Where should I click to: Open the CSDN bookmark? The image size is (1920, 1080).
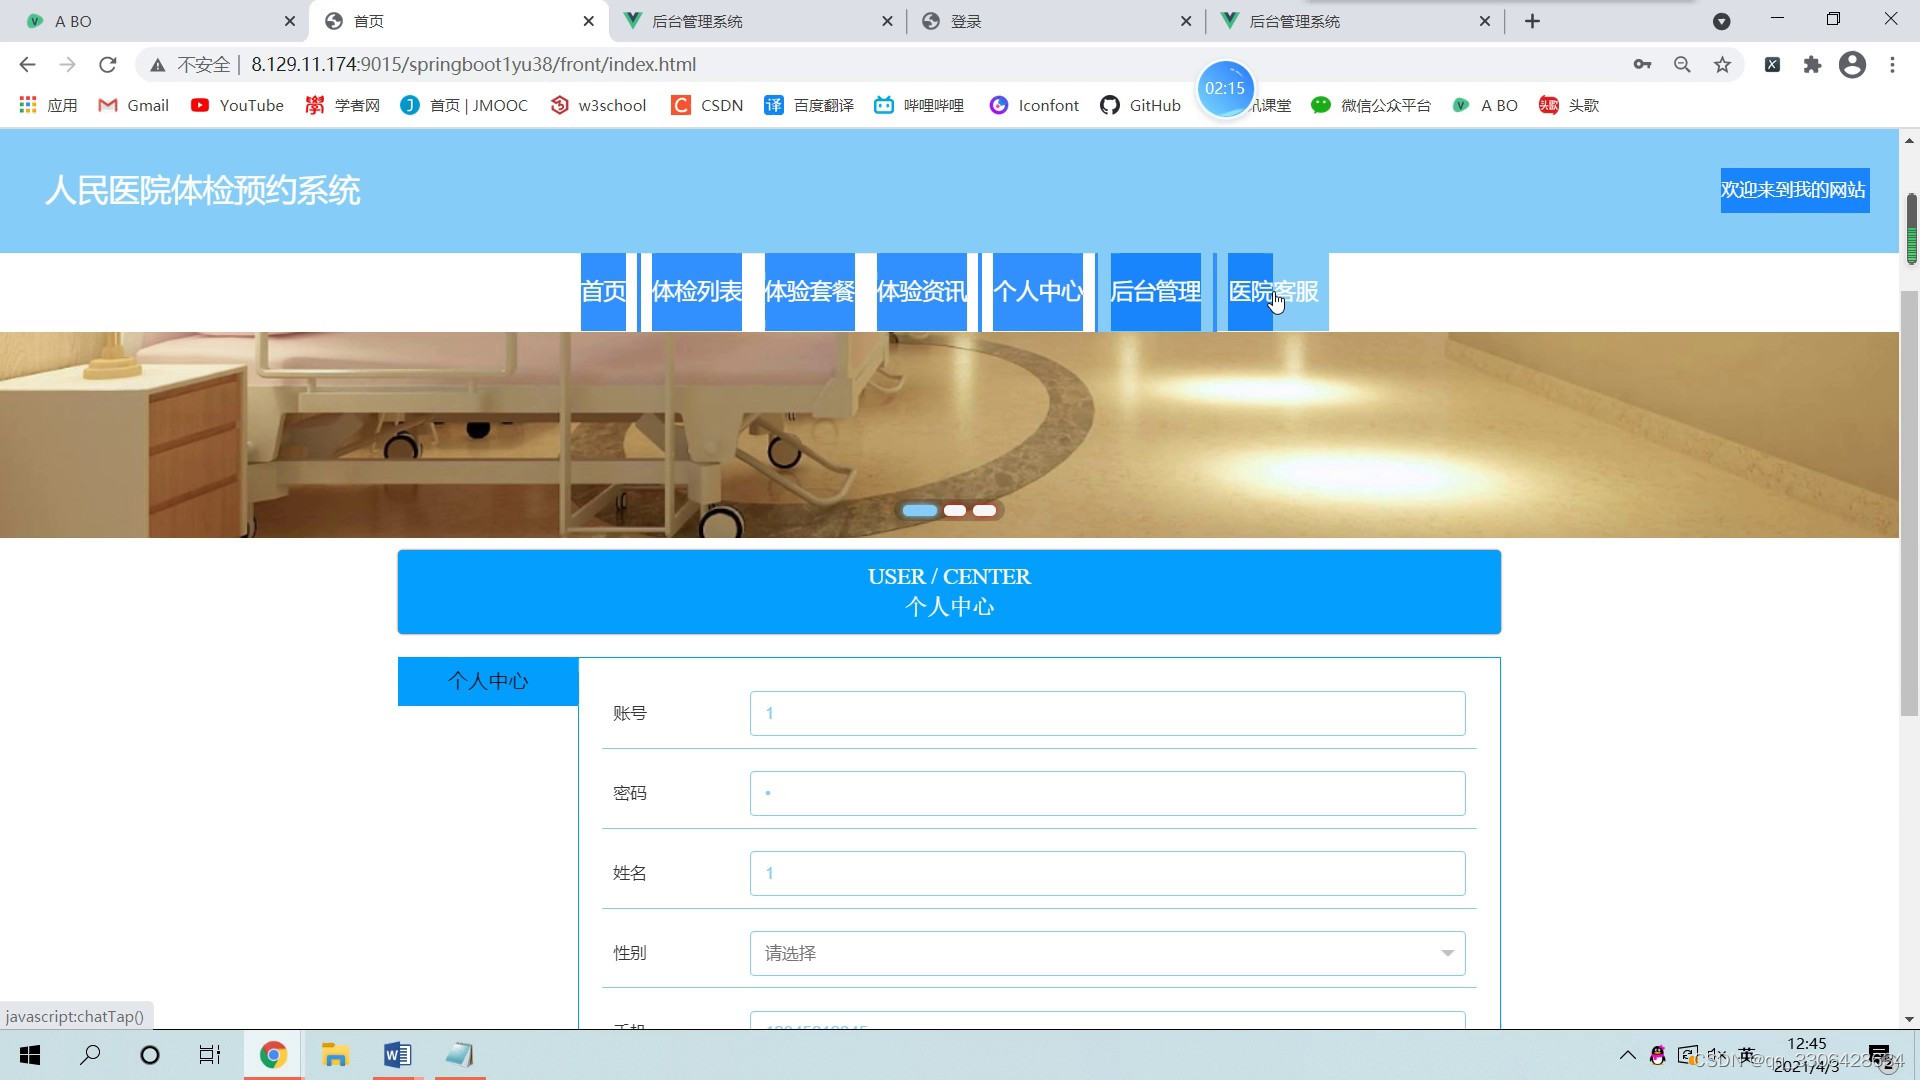click(x=707, y=105)
